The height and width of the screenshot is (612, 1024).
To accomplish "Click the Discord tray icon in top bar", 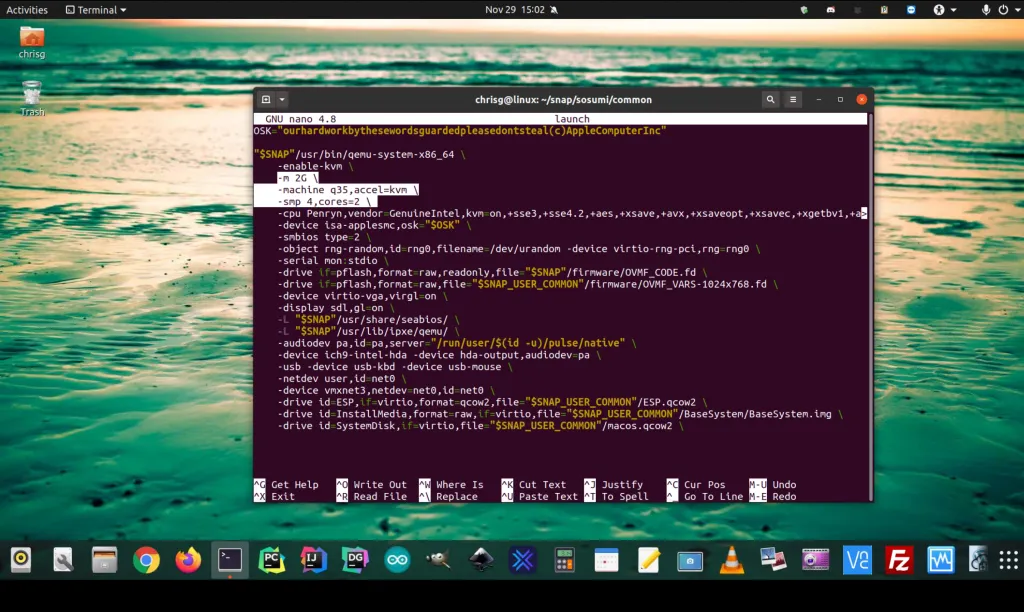I will point(831,10).
